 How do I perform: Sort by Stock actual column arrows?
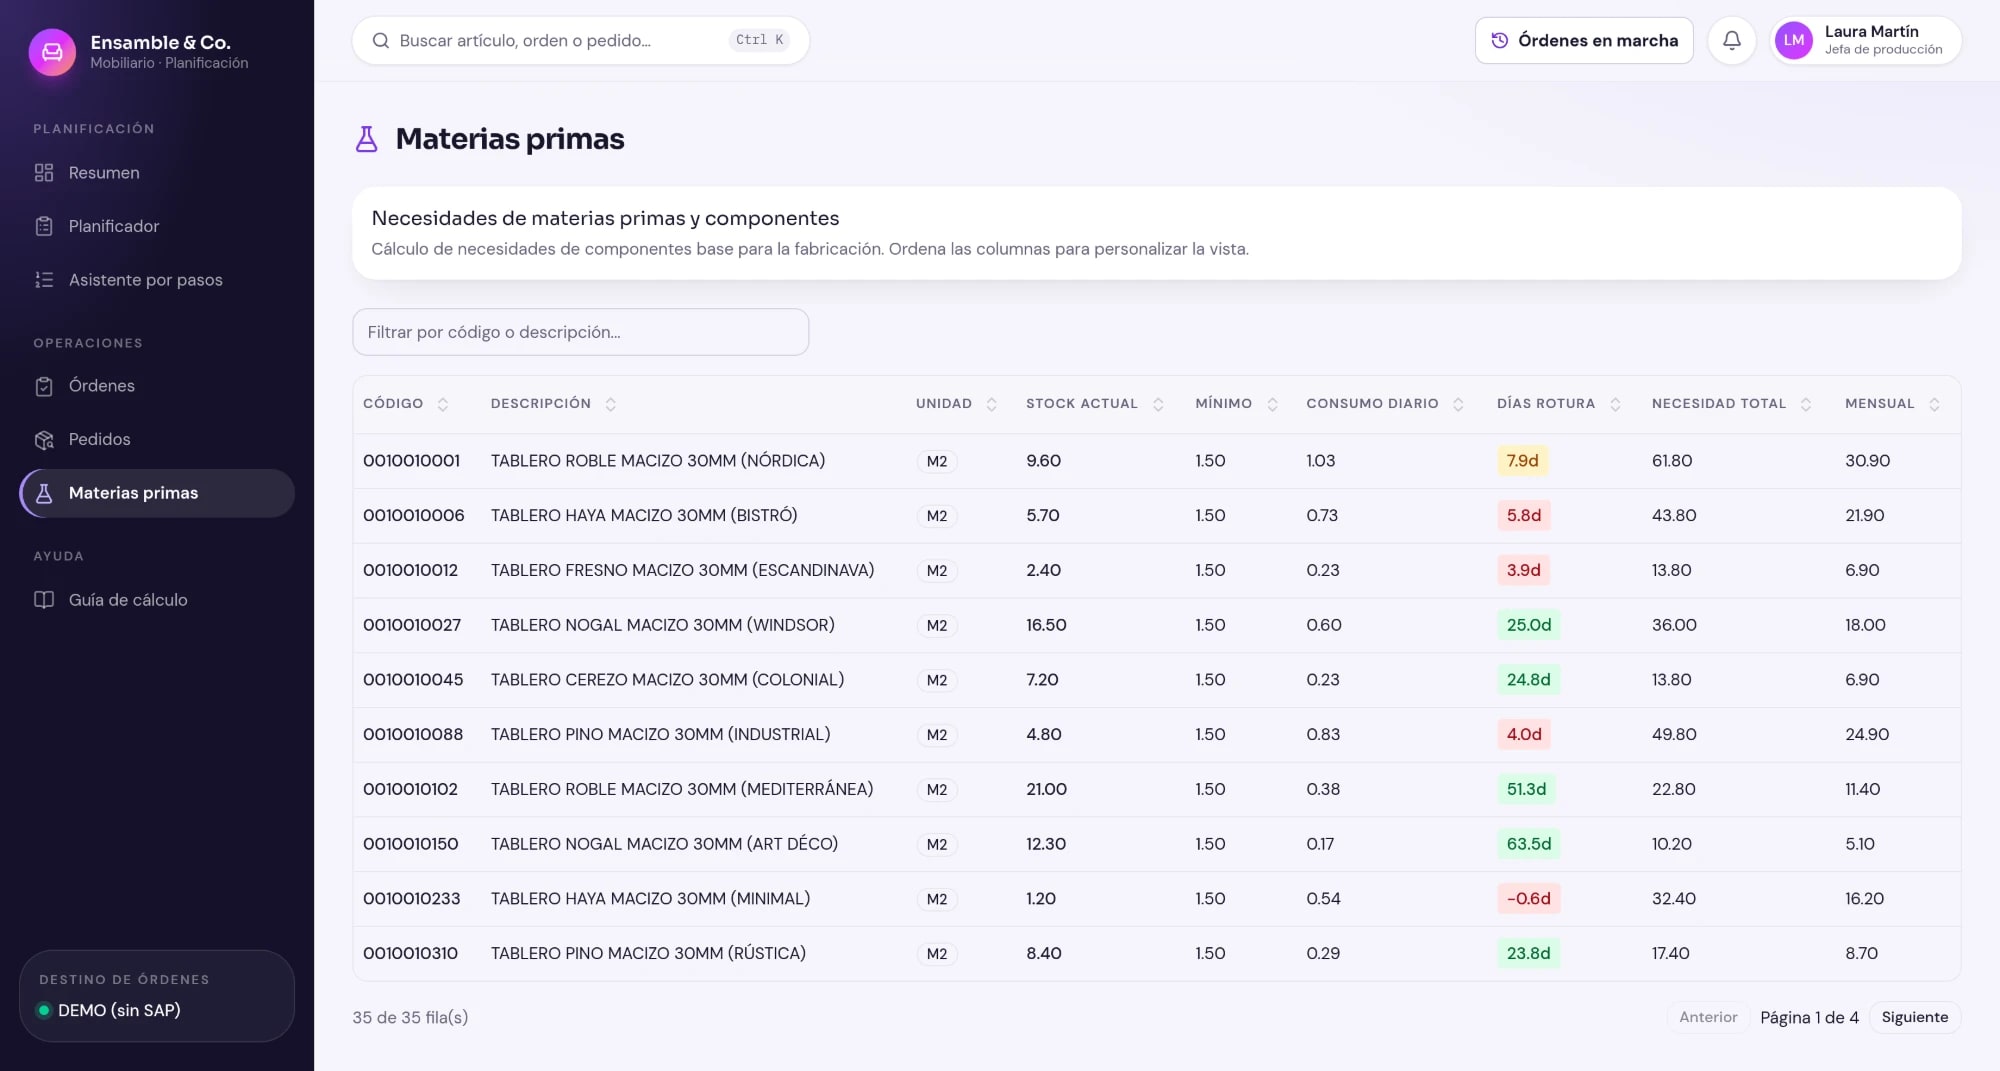[1158, 404]
